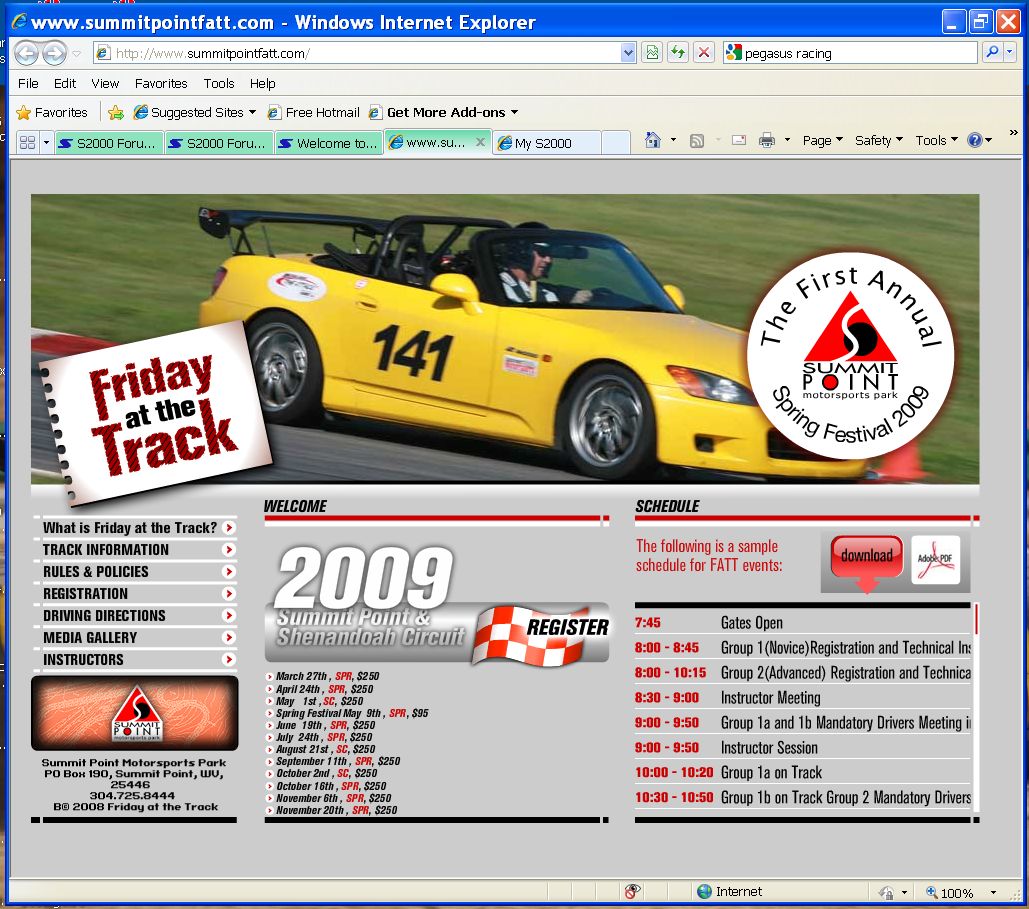
Task: Open the TRACK INFORMATION link
Action: click(106, 550)
